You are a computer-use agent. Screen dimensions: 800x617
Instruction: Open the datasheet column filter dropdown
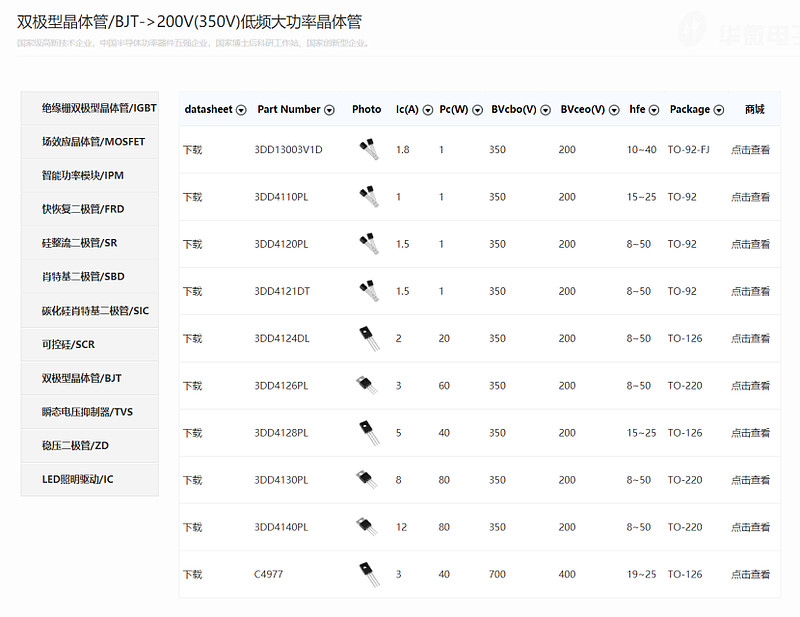pyautogui.click(x=241, y=110)
